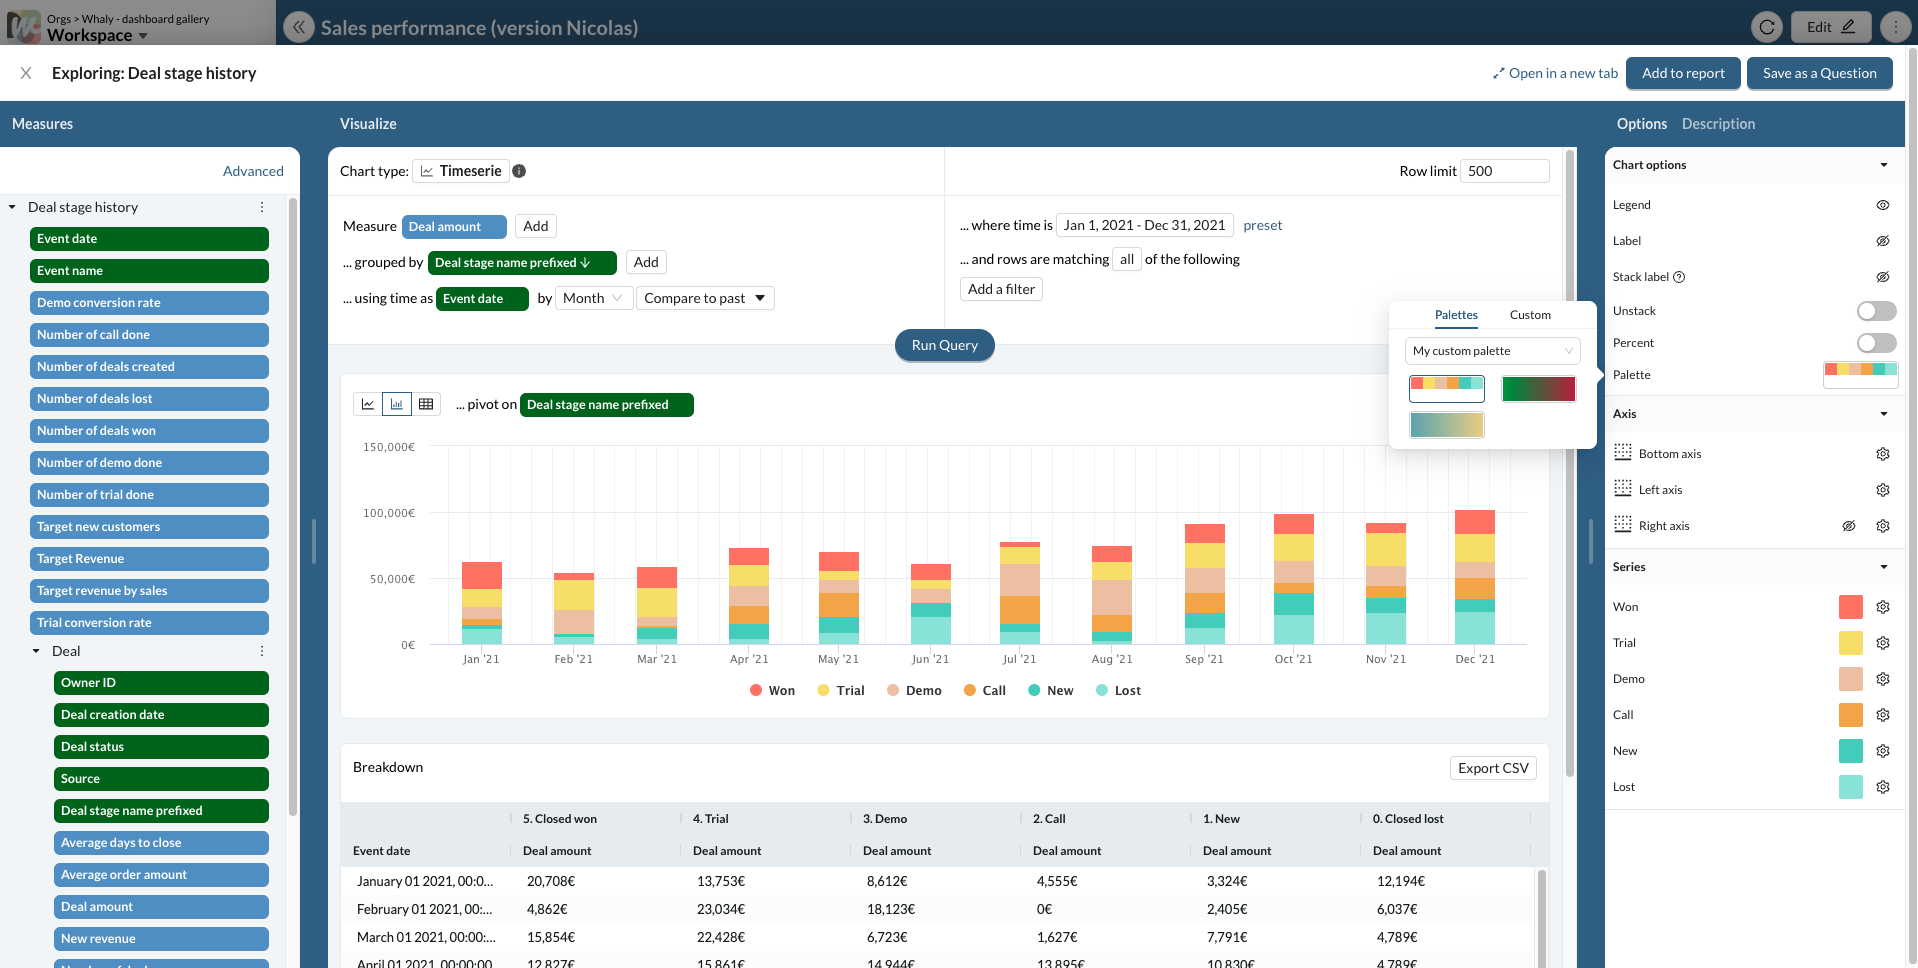Switch to the Description tab
Viewport: 1918px width, 968px height.
(1718, 124)
